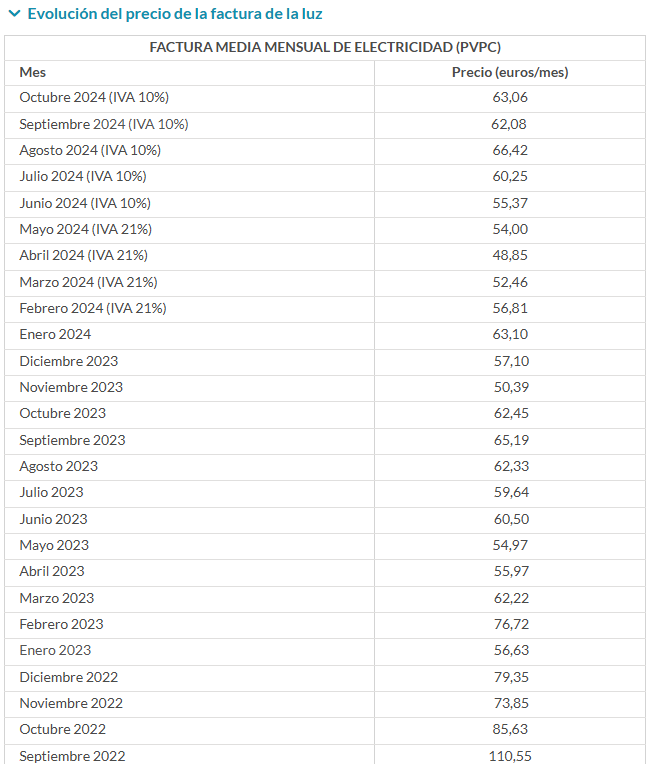Select the 110,55 price value
Screen dimensions: 653x764
(x=510, y=756)
